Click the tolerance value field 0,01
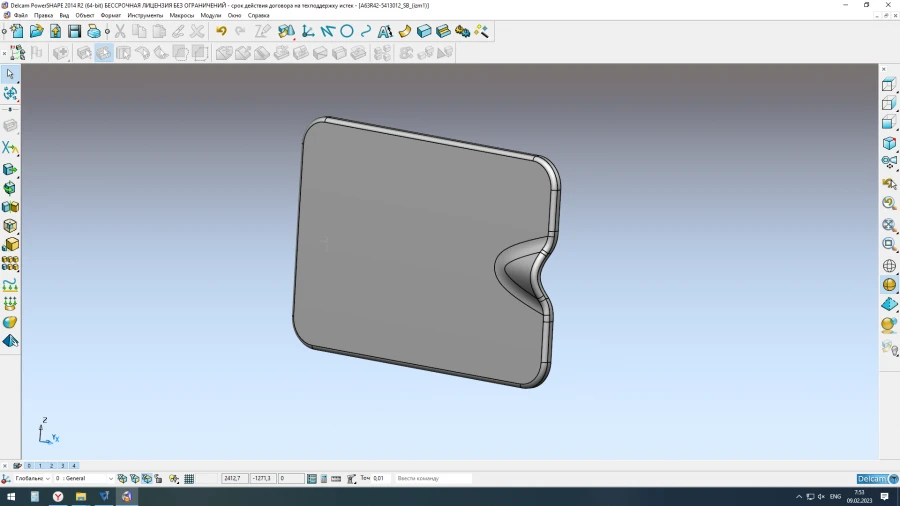The height and width of the screenshot is (506, 900). click(379, 479)
